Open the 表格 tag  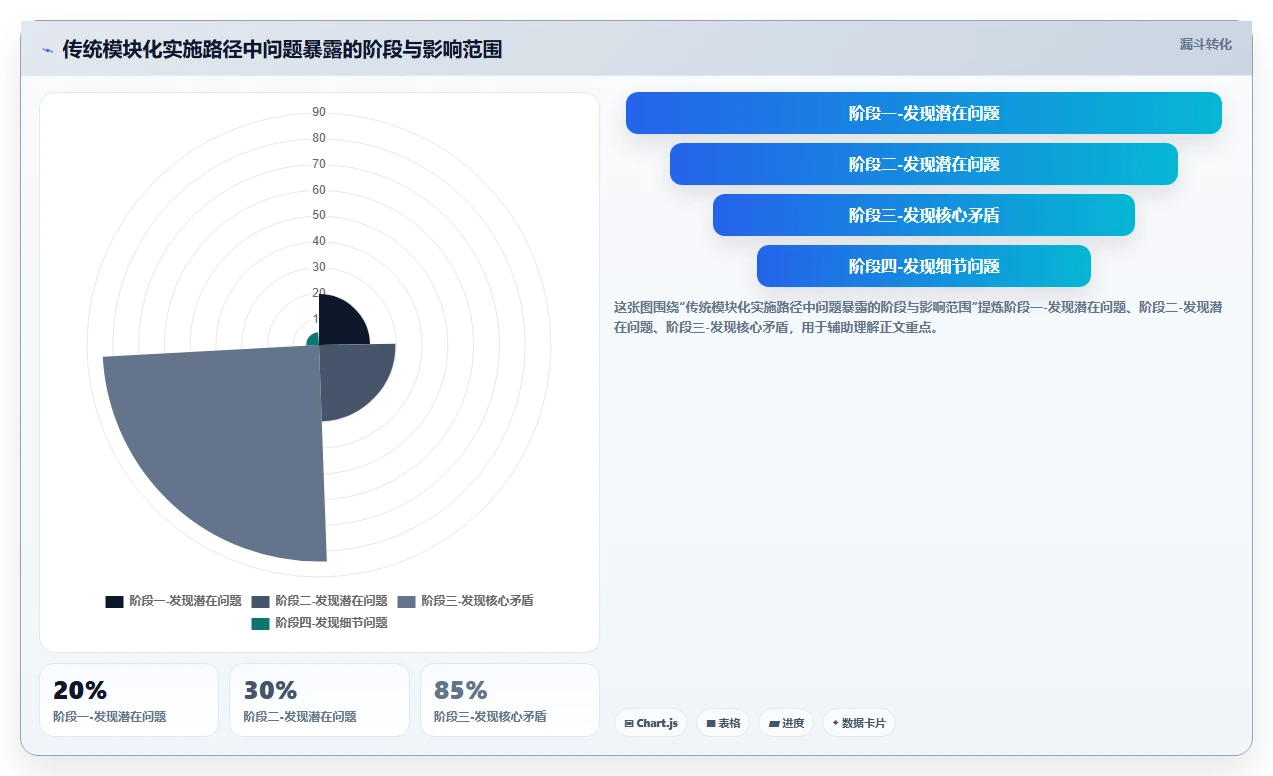pos(724,723)
